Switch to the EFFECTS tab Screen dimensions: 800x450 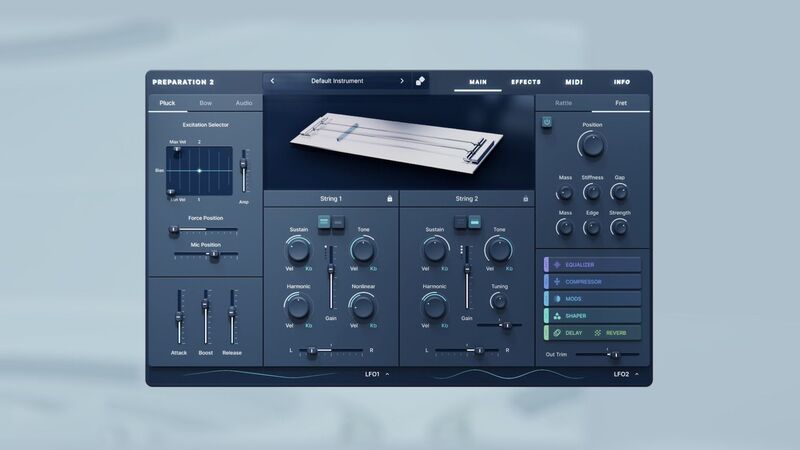tap(526, 82)
